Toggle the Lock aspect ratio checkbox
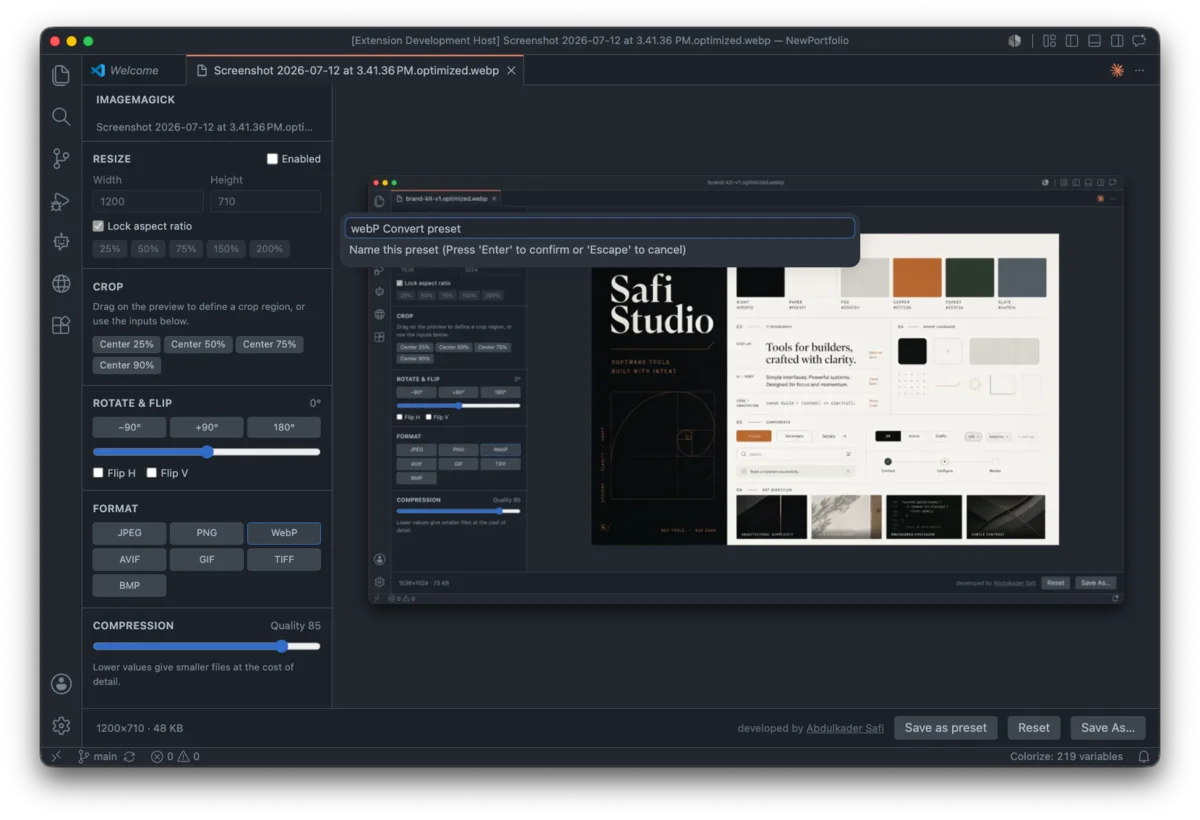This screenshot has width=1200, height=820. 98,226
